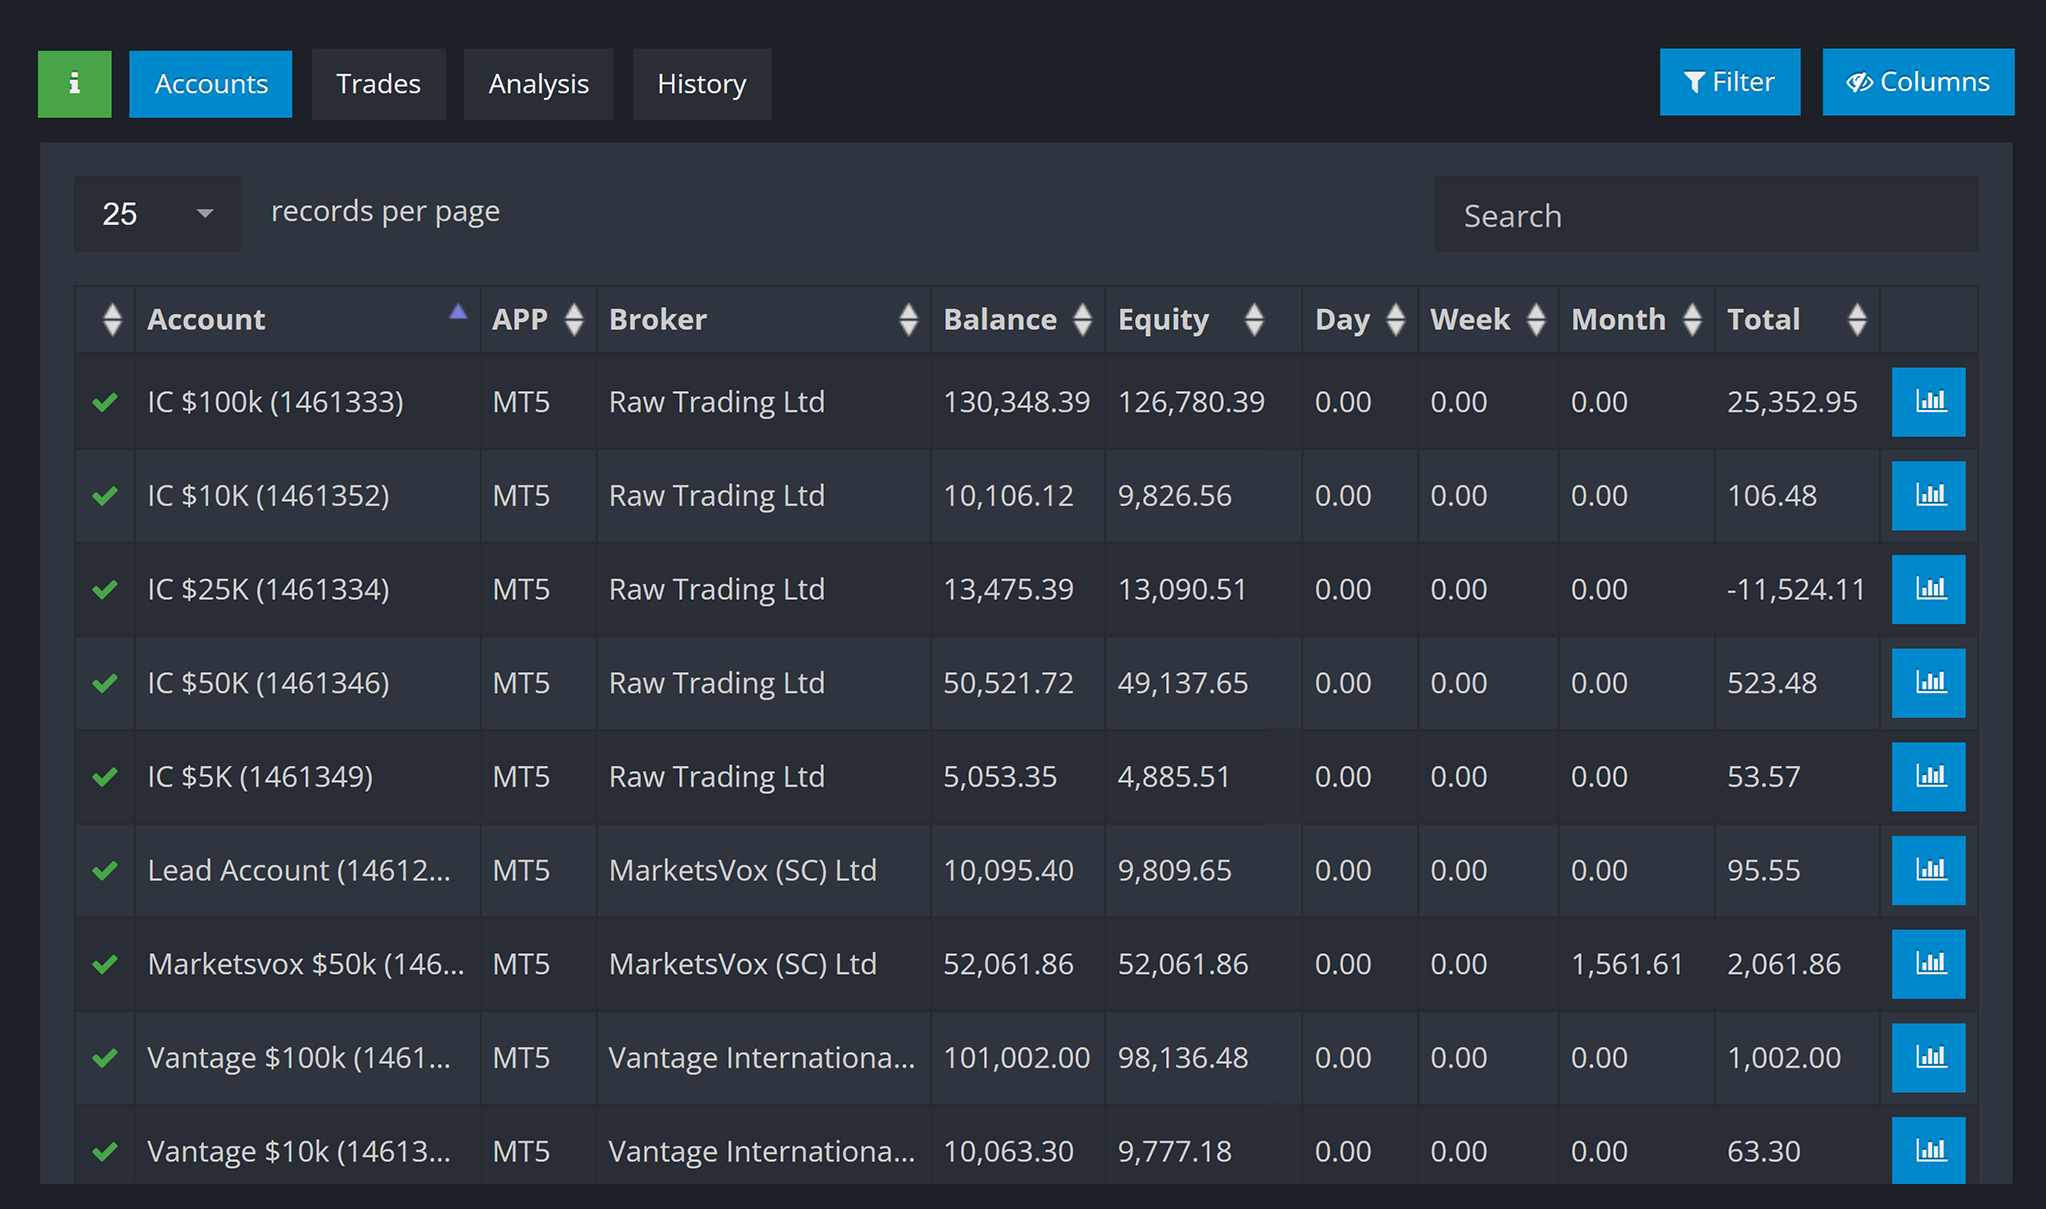Open the Filter button
2046x1209 pixels.
(1730, 82)
